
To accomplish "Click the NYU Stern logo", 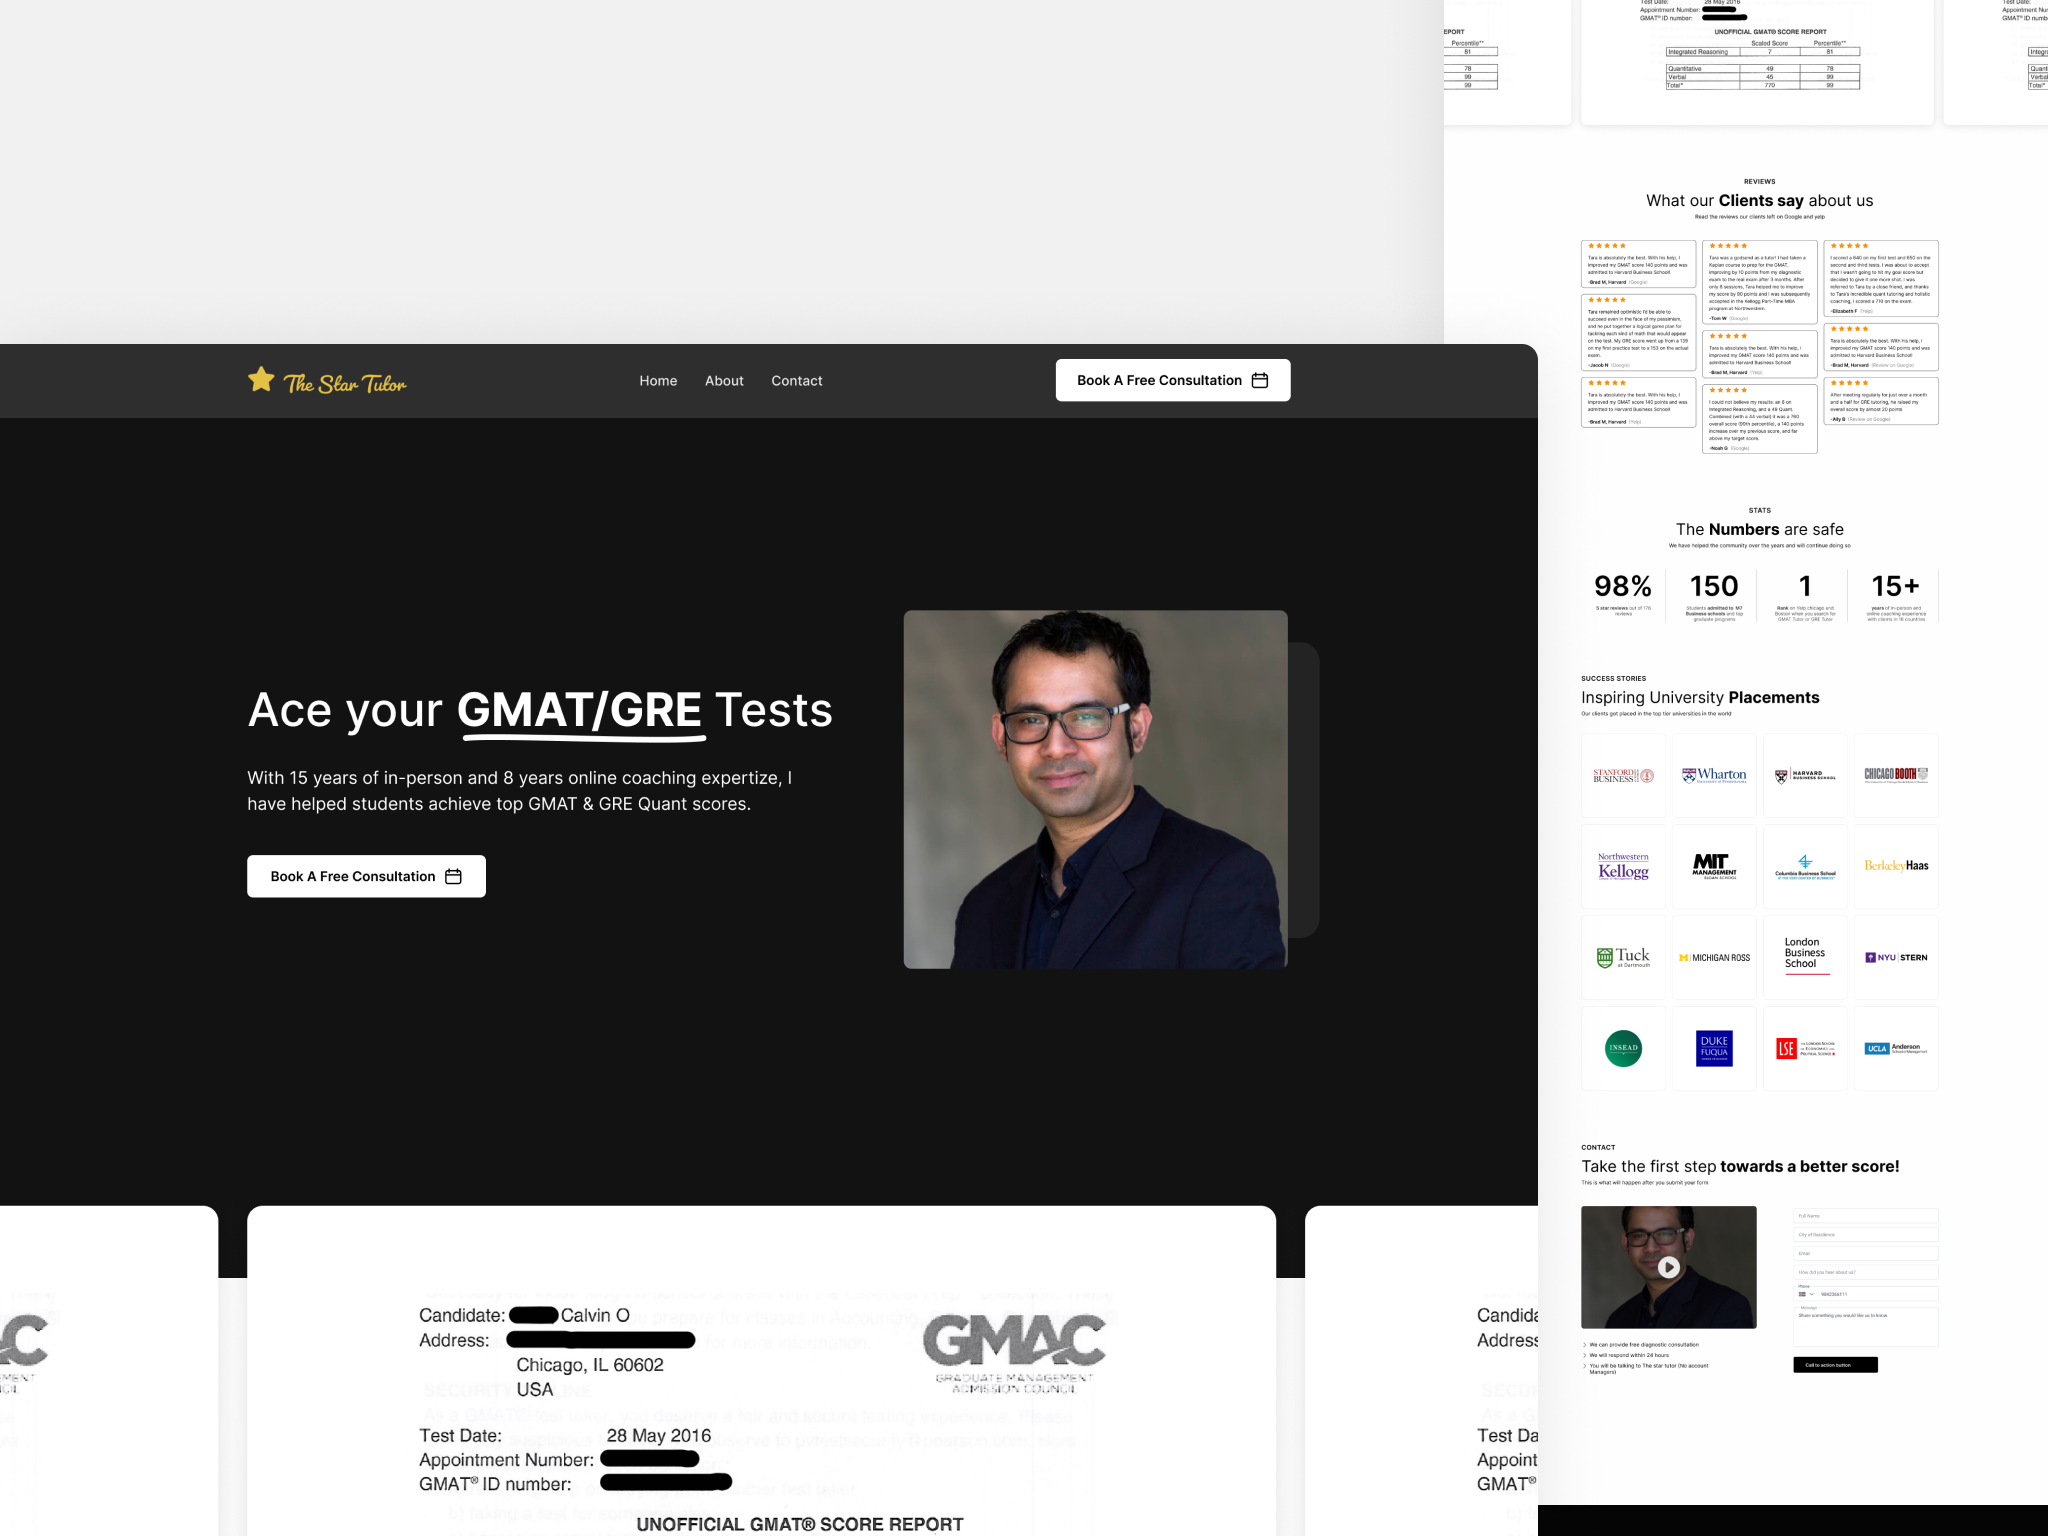I will 1896,957.
